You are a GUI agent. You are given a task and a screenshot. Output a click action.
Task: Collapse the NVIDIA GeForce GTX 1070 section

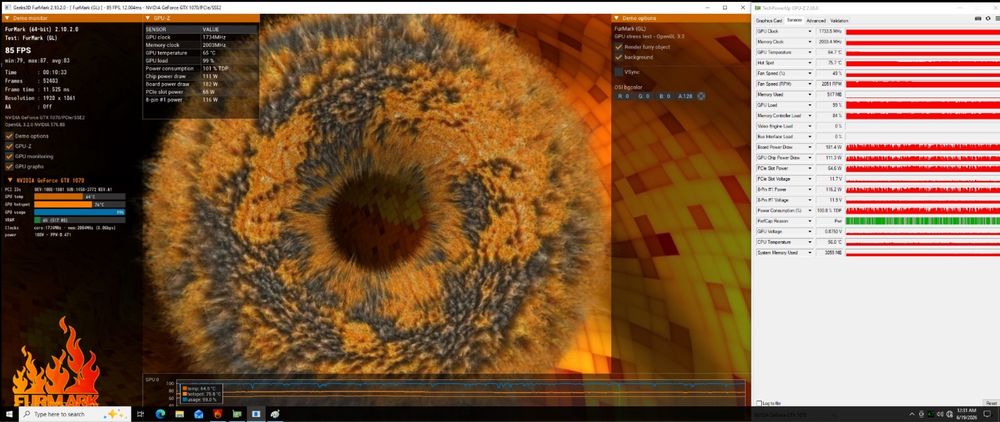pyautogui.click(x=10, y=180)
